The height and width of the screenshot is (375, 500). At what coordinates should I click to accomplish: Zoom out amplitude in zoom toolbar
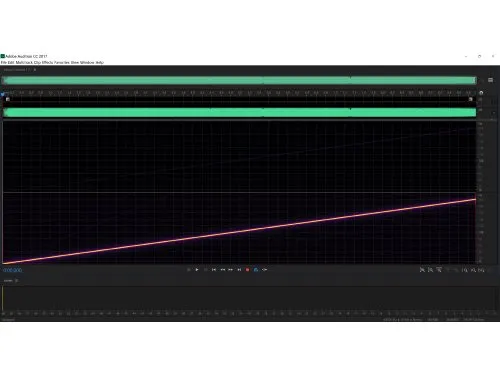430,270
